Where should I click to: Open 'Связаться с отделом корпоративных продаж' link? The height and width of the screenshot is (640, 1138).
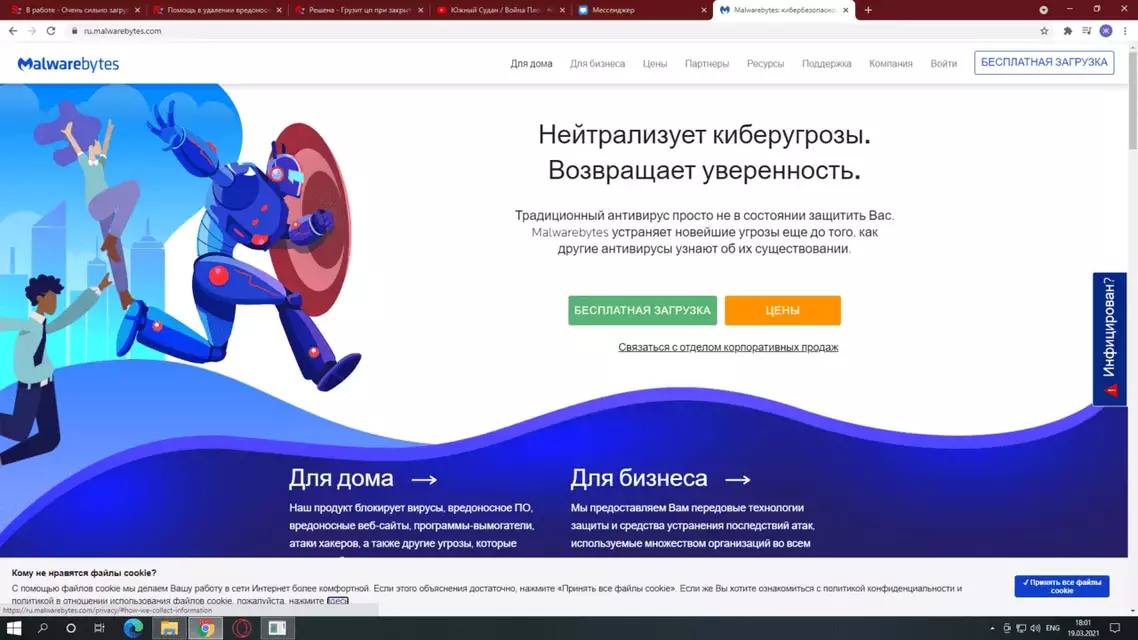[728, 348]
